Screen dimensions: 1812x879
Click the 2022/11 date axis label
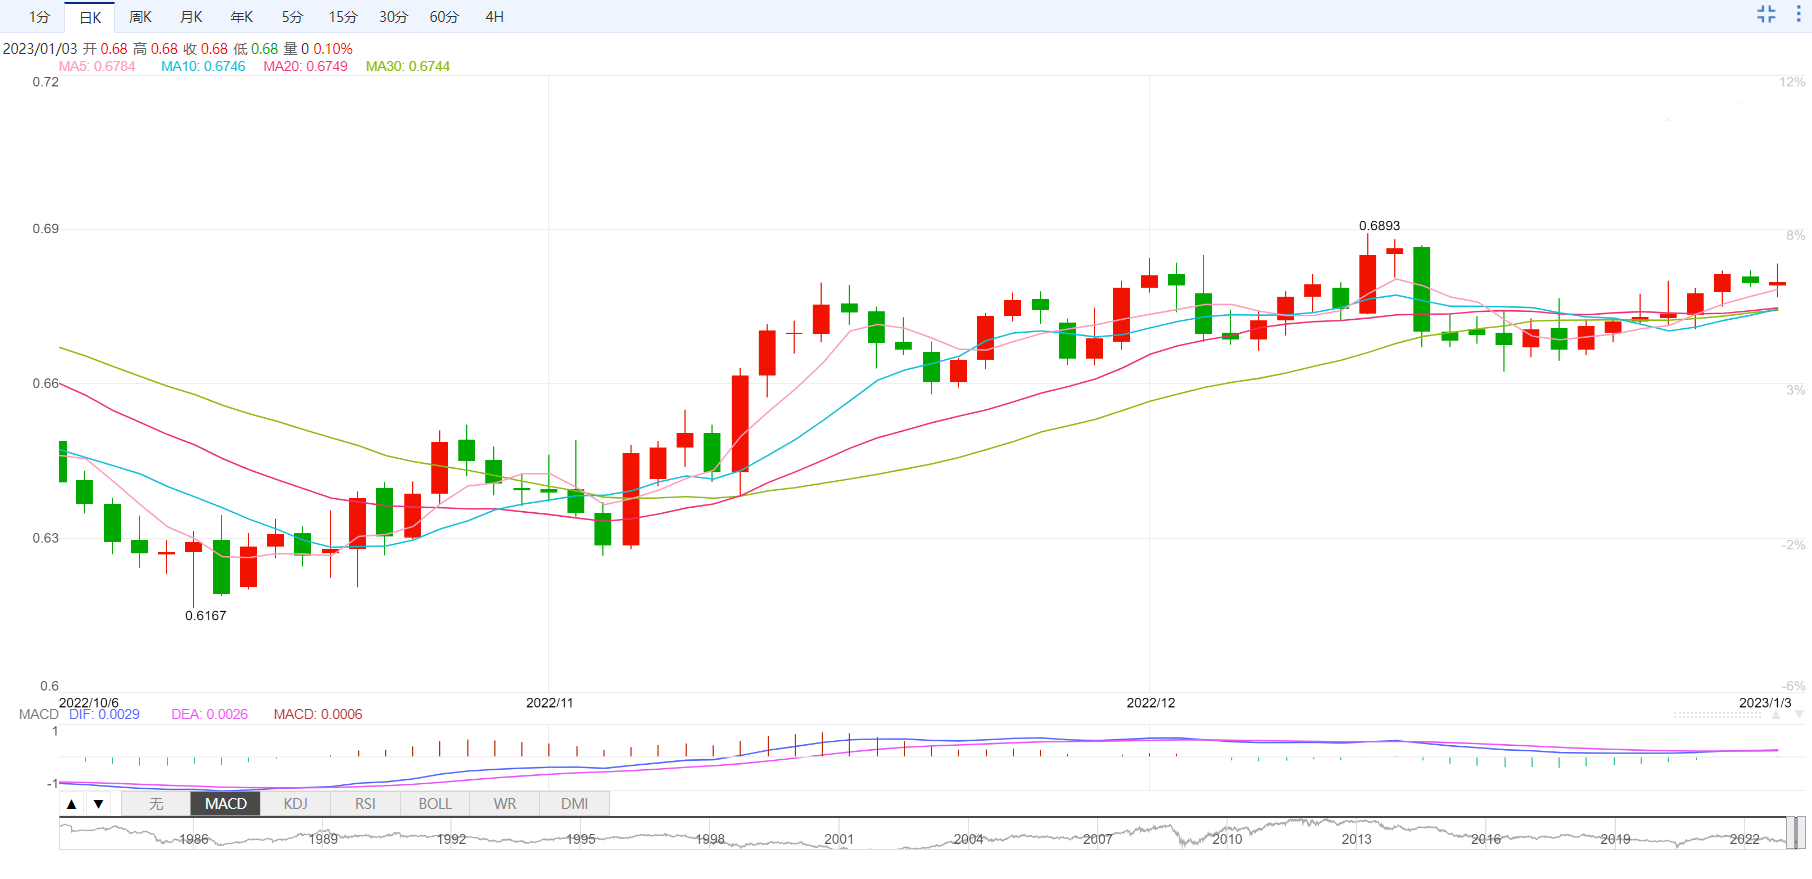550,703
